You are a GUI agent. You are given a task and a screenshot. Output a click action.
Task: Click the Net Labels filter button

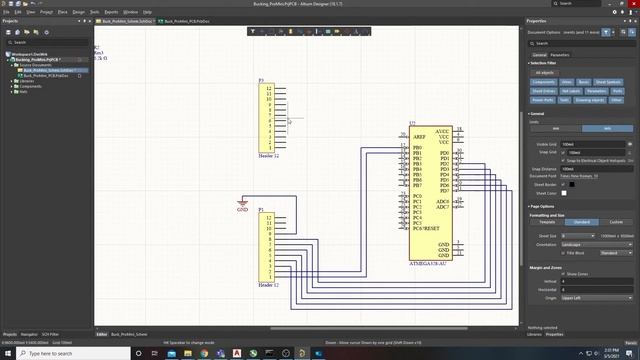(571, 91)
